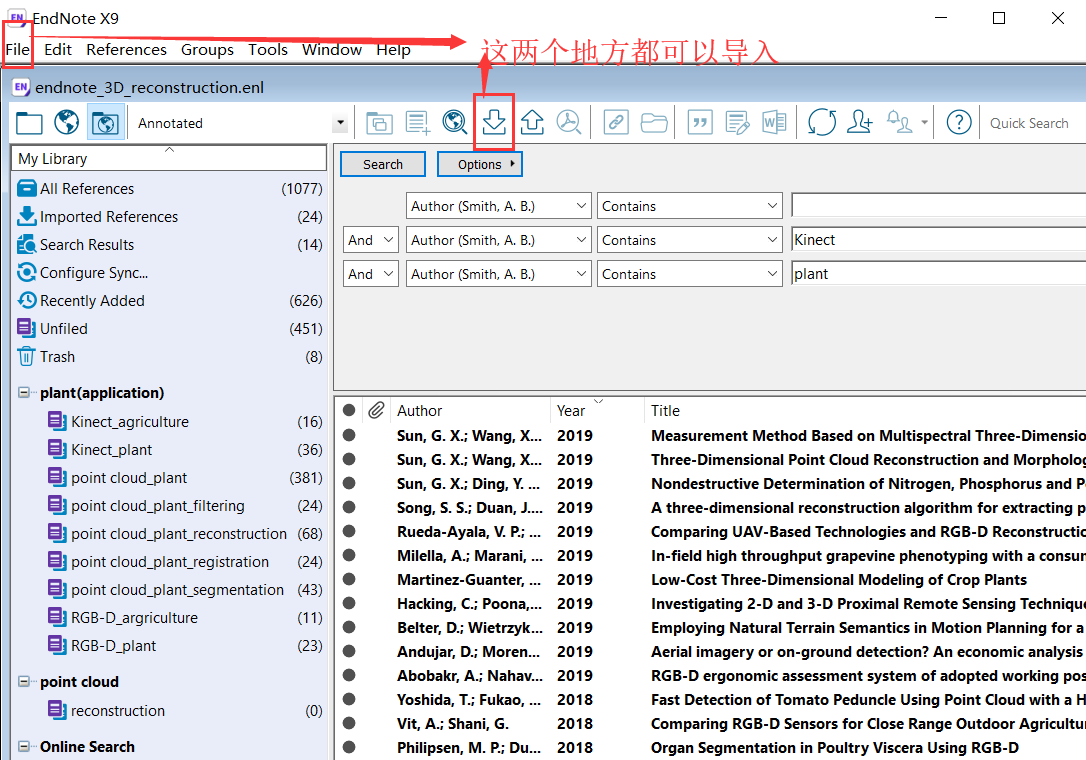Click Open Link icon
The height and width of the screenshot is (760, 1086).
pos(616,123)
